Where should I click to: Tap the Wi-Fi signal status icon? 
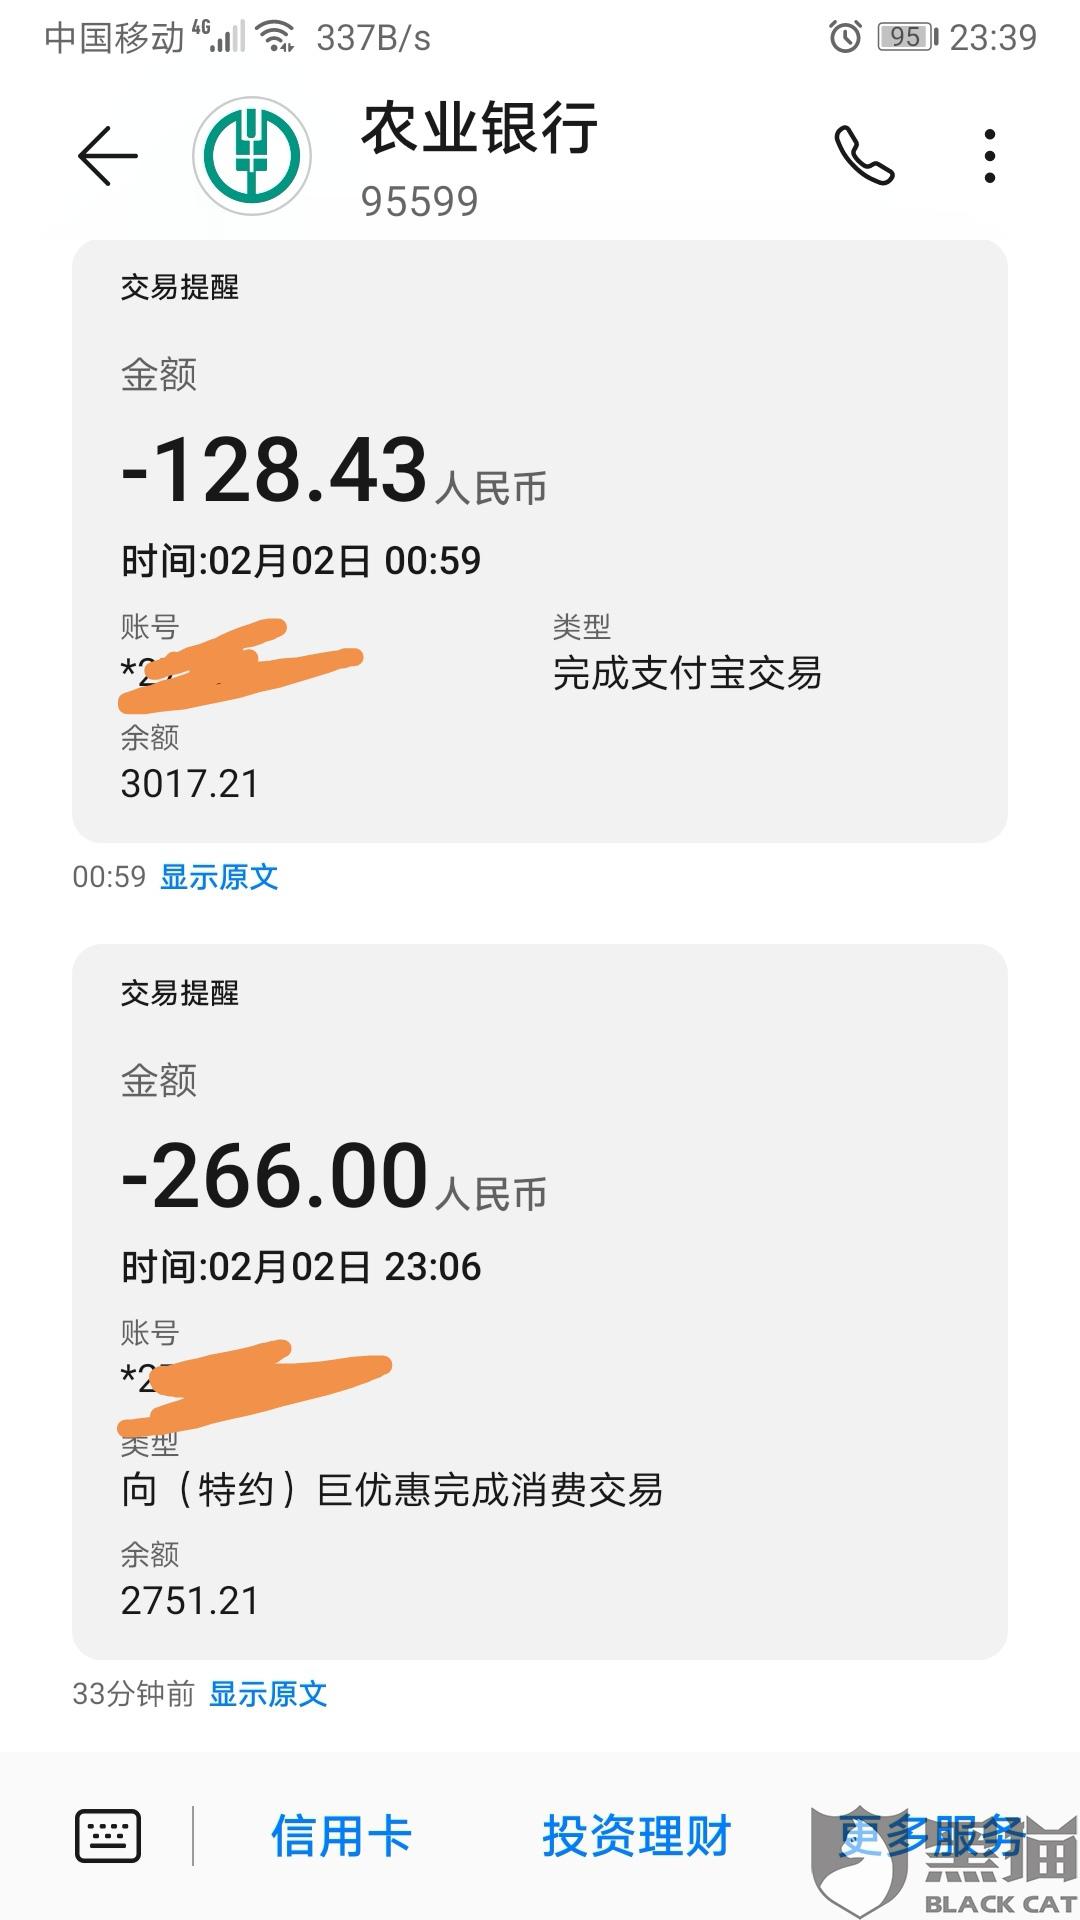coord(275,38)
